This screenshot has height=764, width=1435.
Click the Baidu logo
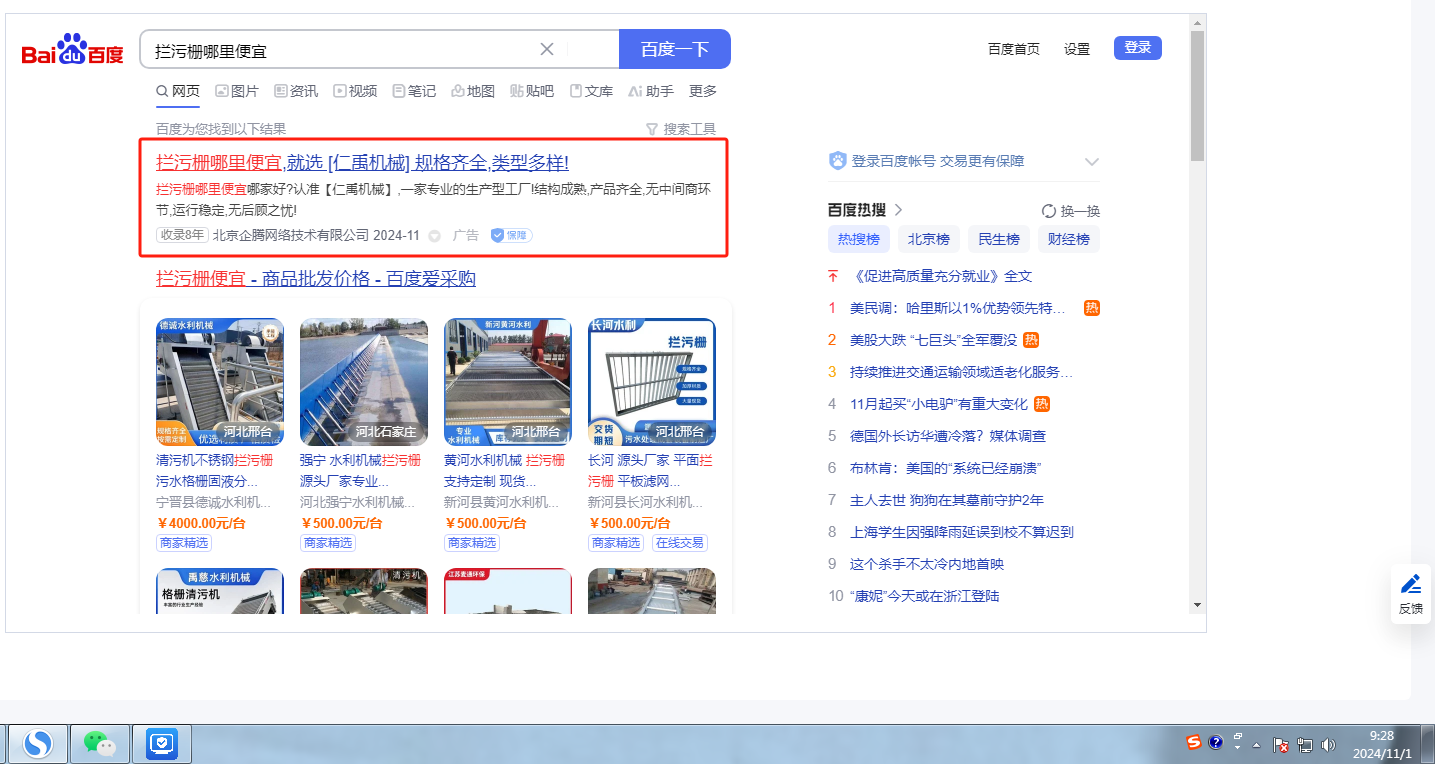click(73, 49)
